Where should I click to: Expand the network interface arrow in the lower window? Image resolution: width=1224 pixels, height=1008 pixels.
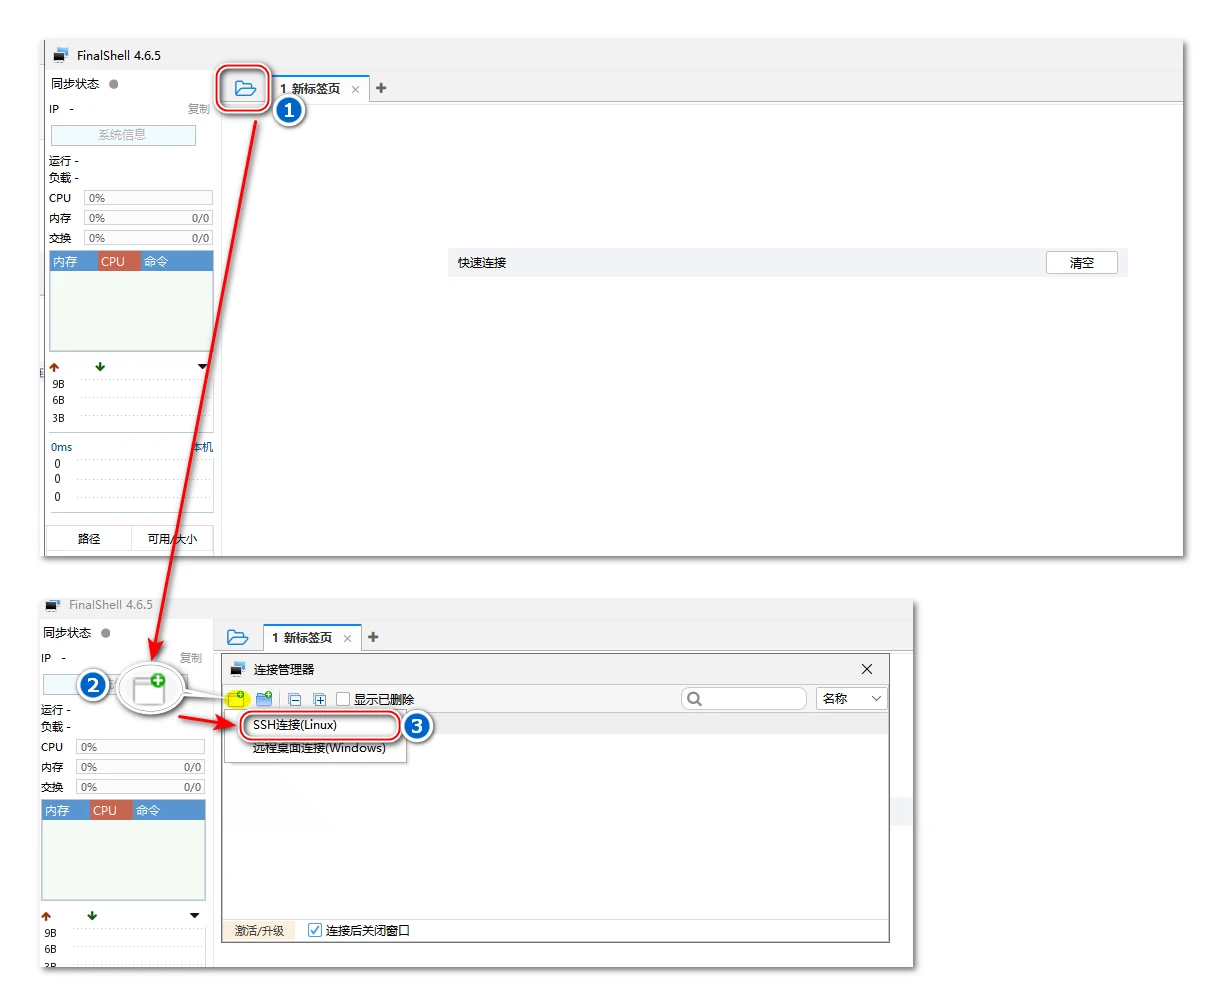[194, 916]
